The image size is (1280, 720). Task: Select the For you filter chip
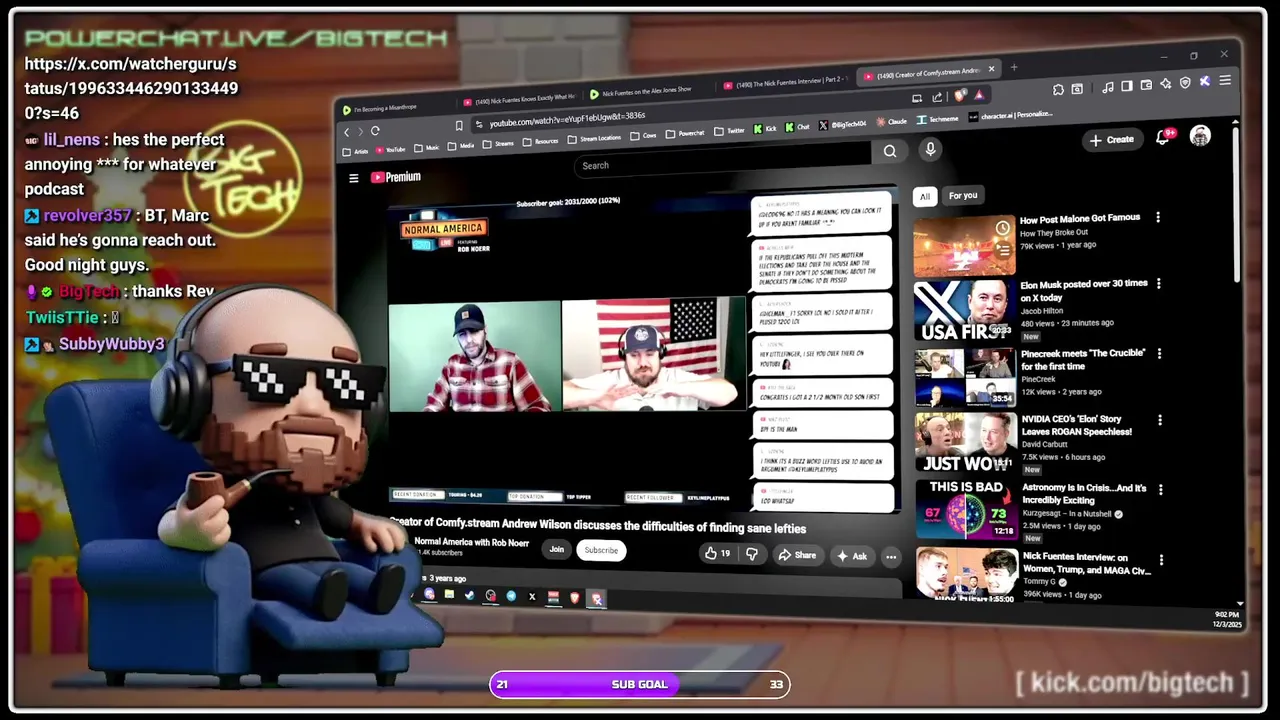pos(963,195)
